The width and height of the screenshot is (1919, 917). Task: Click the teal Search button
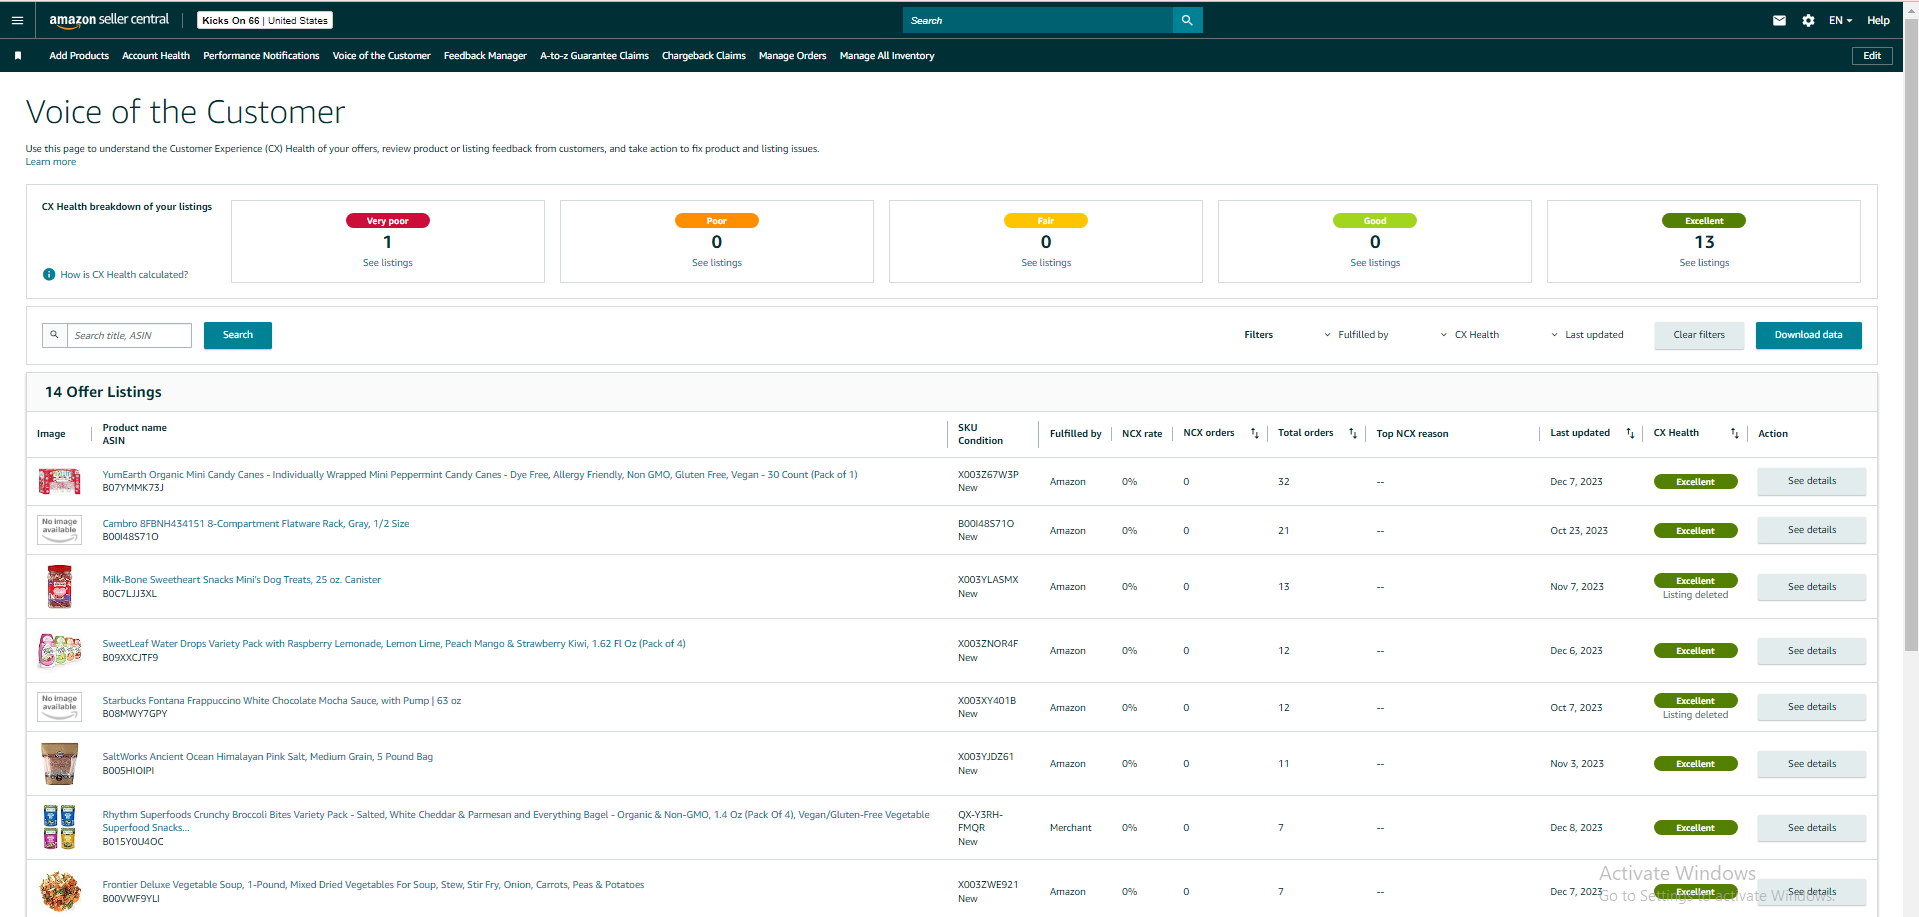pyautogui.click(x=238, y=335)
